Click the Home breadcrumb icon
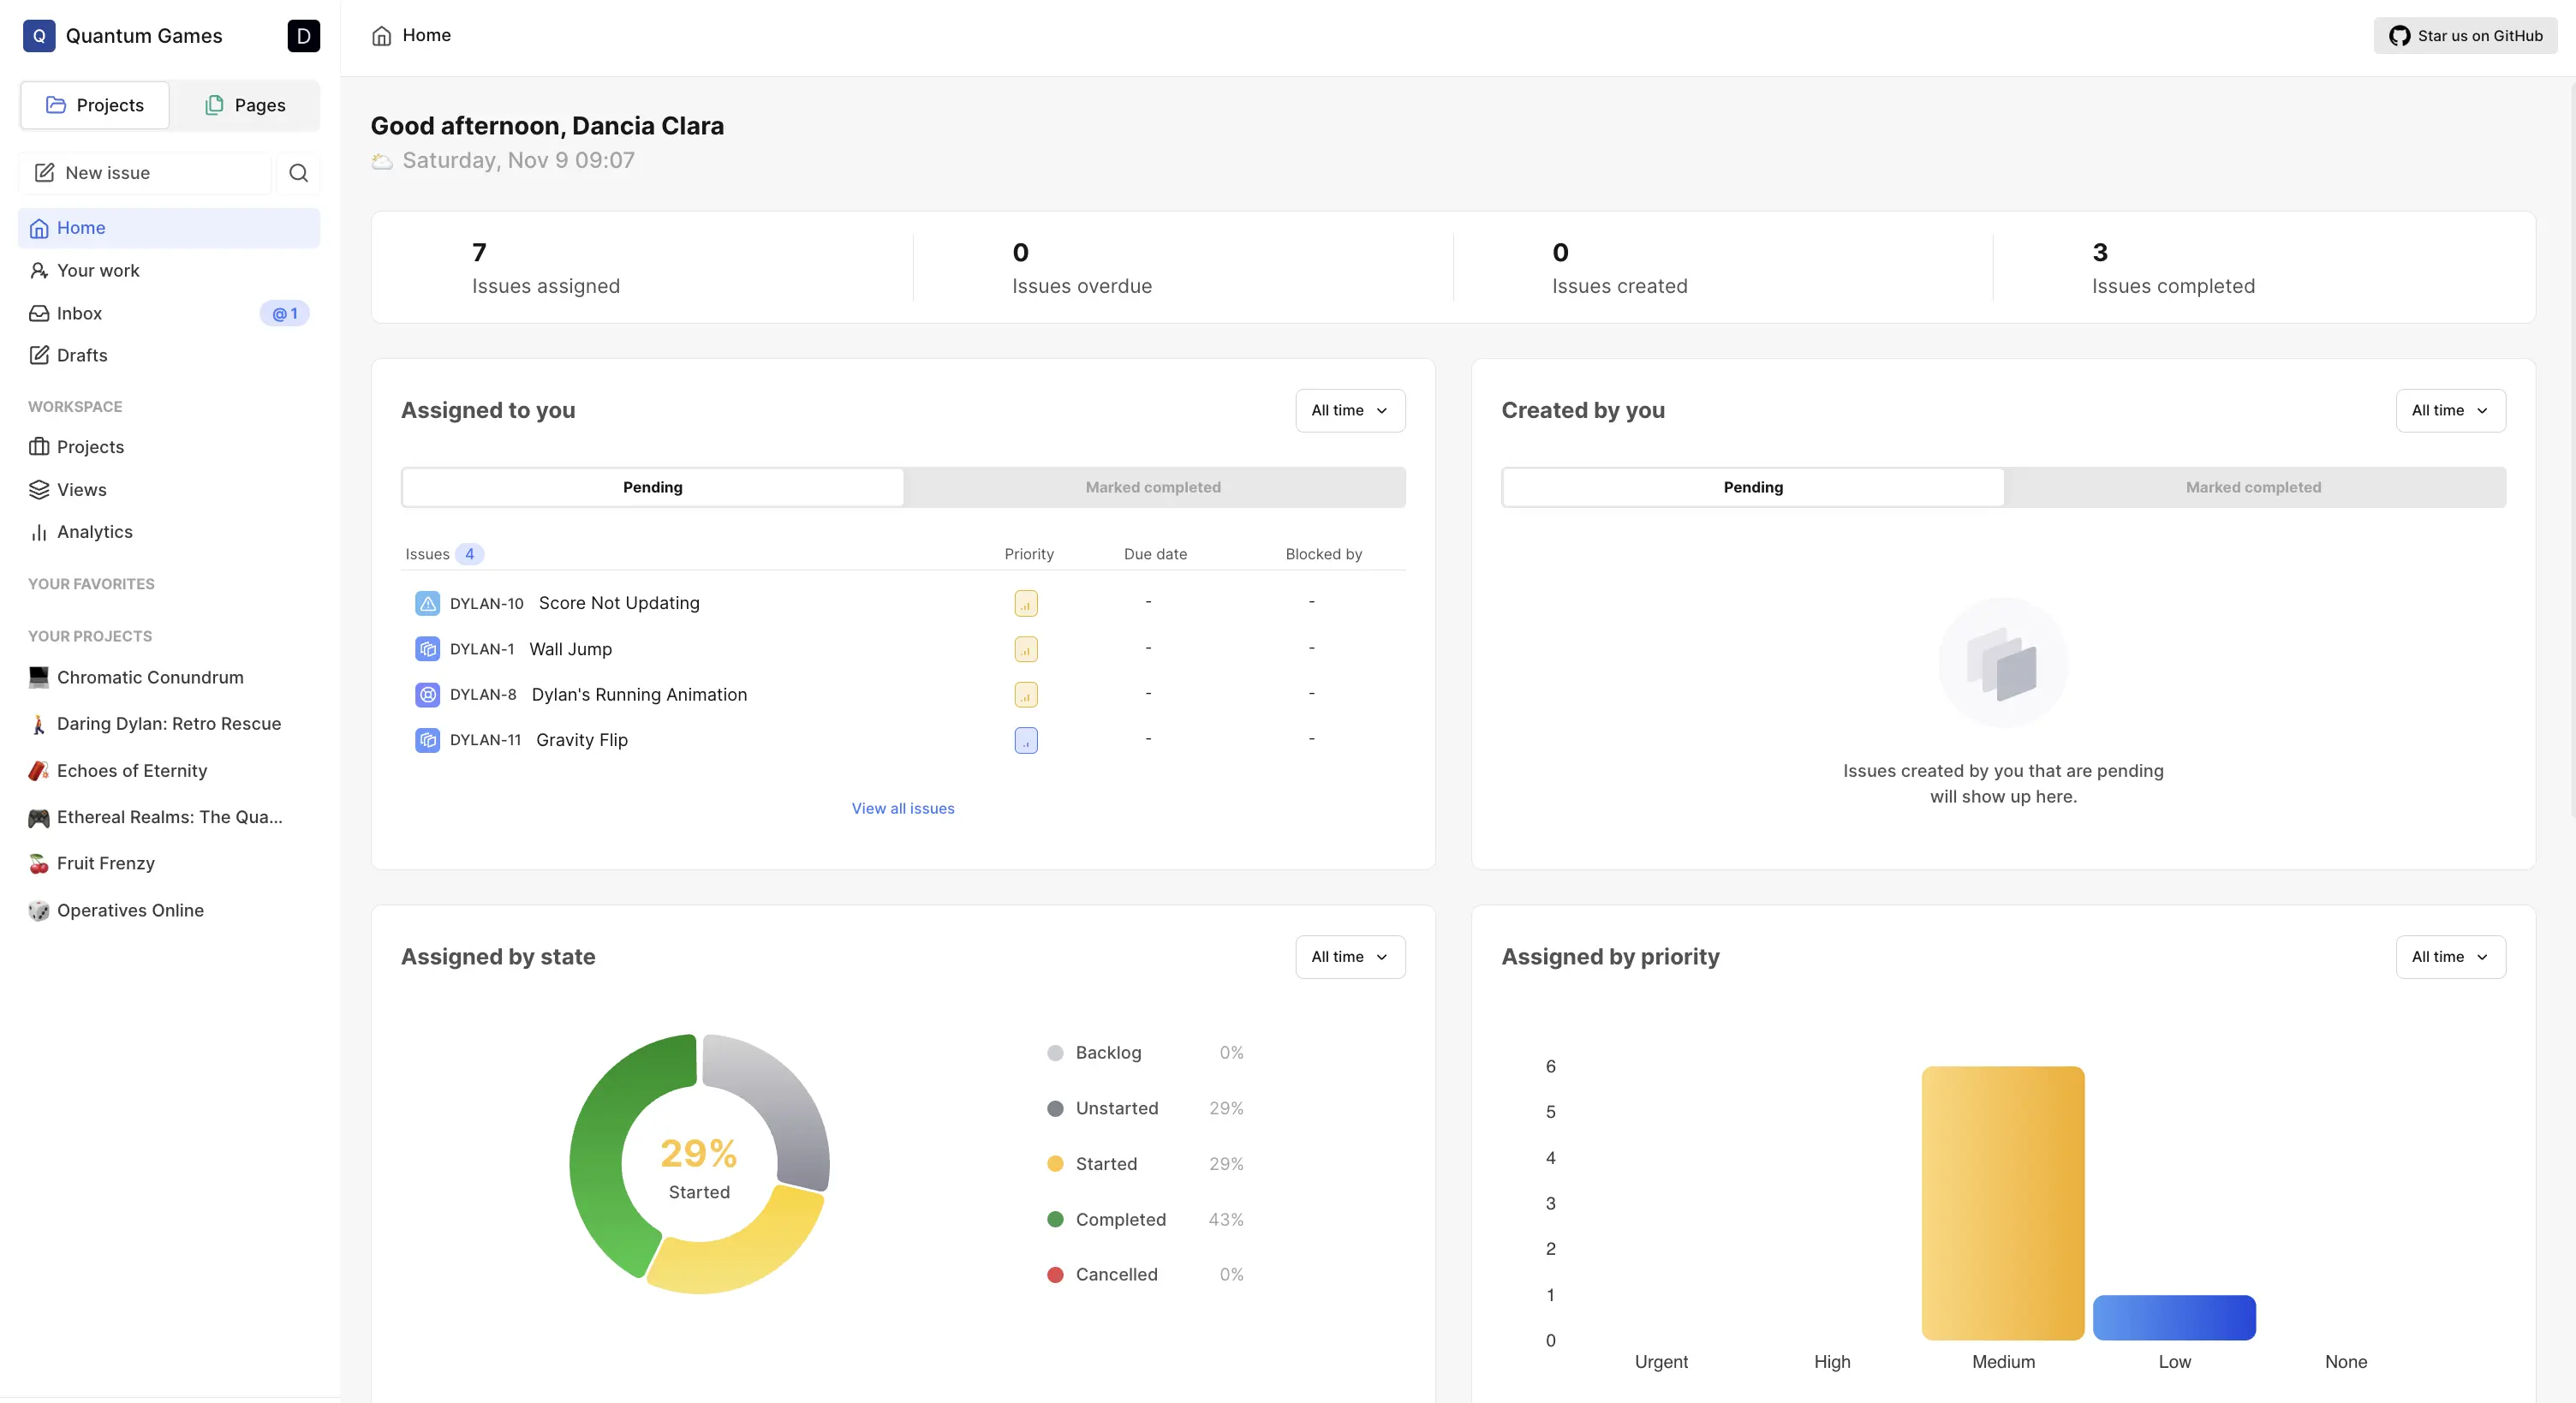Image resolution: width=2576 pixels, height=1403 pixels. tap(381, 36)
